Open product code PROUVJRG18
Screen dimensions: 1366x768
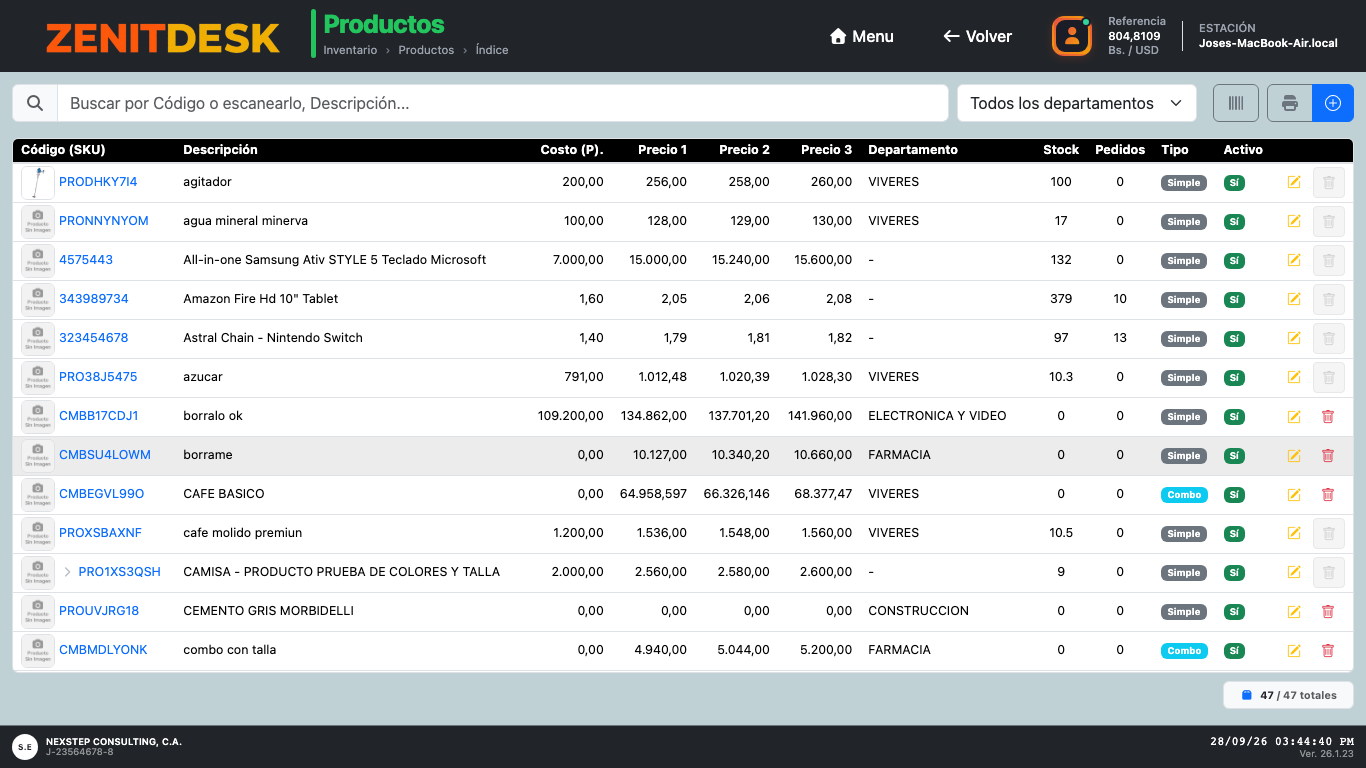click(x=99, y=611)
